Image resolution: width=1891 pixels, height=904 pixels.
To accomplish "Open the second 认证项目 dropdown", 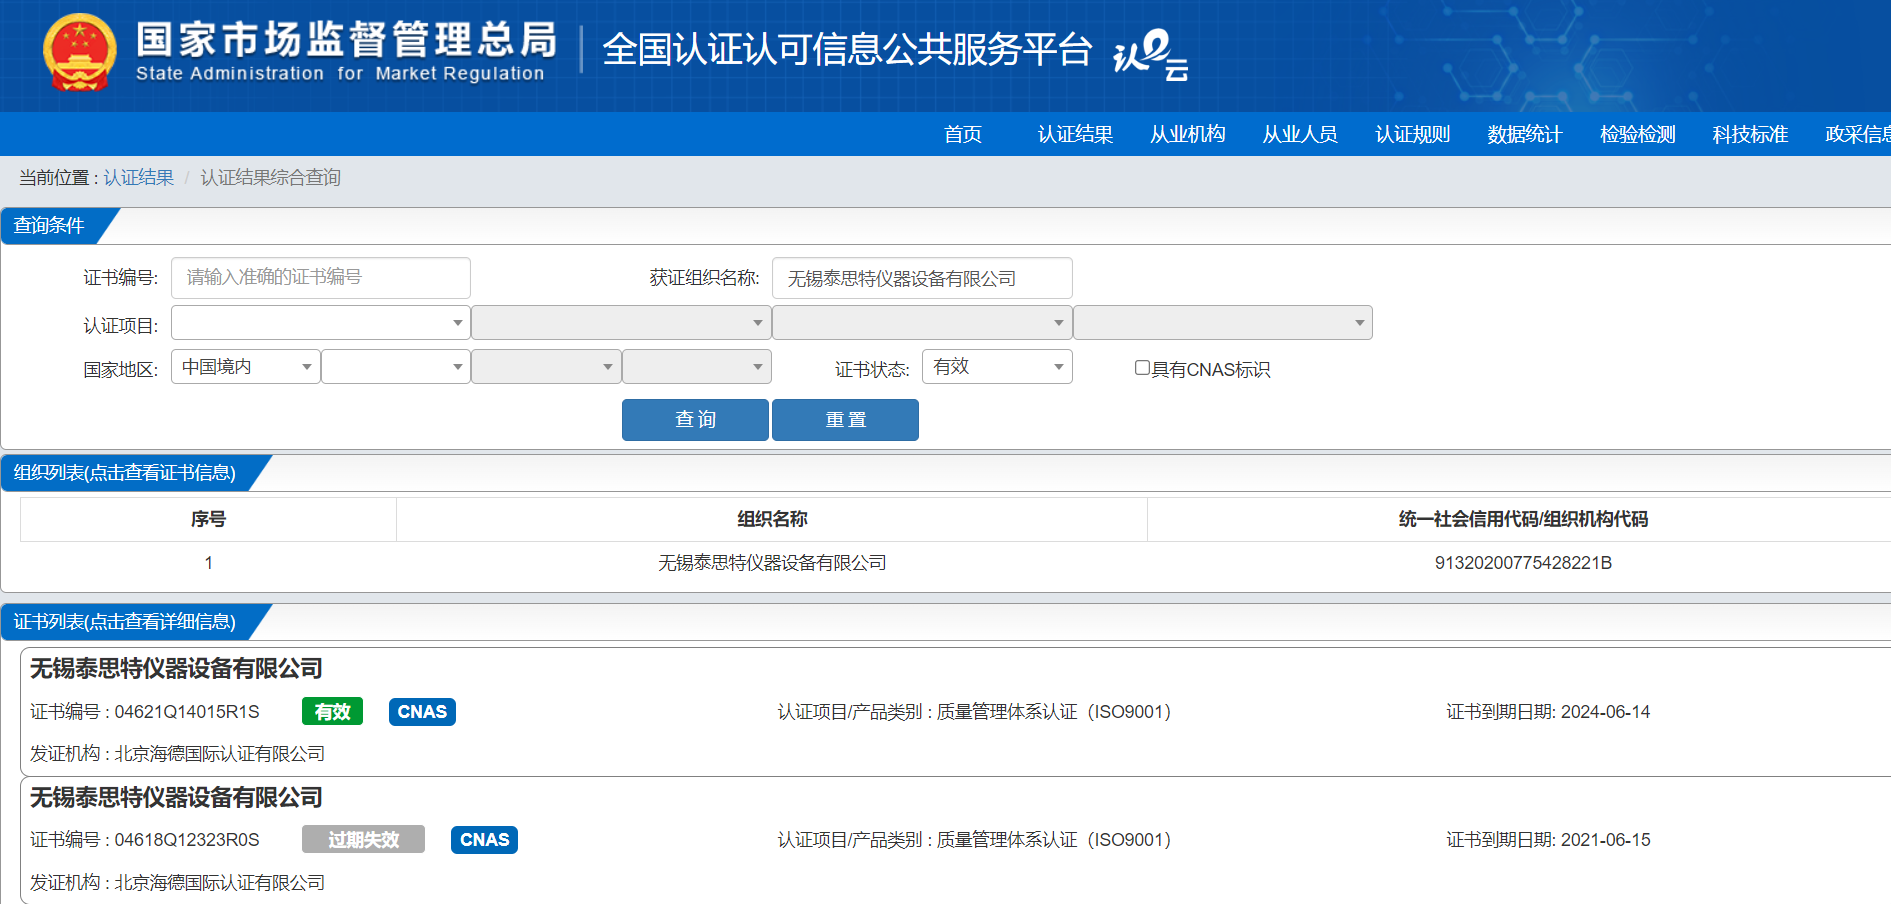I will tap(621, 323).
